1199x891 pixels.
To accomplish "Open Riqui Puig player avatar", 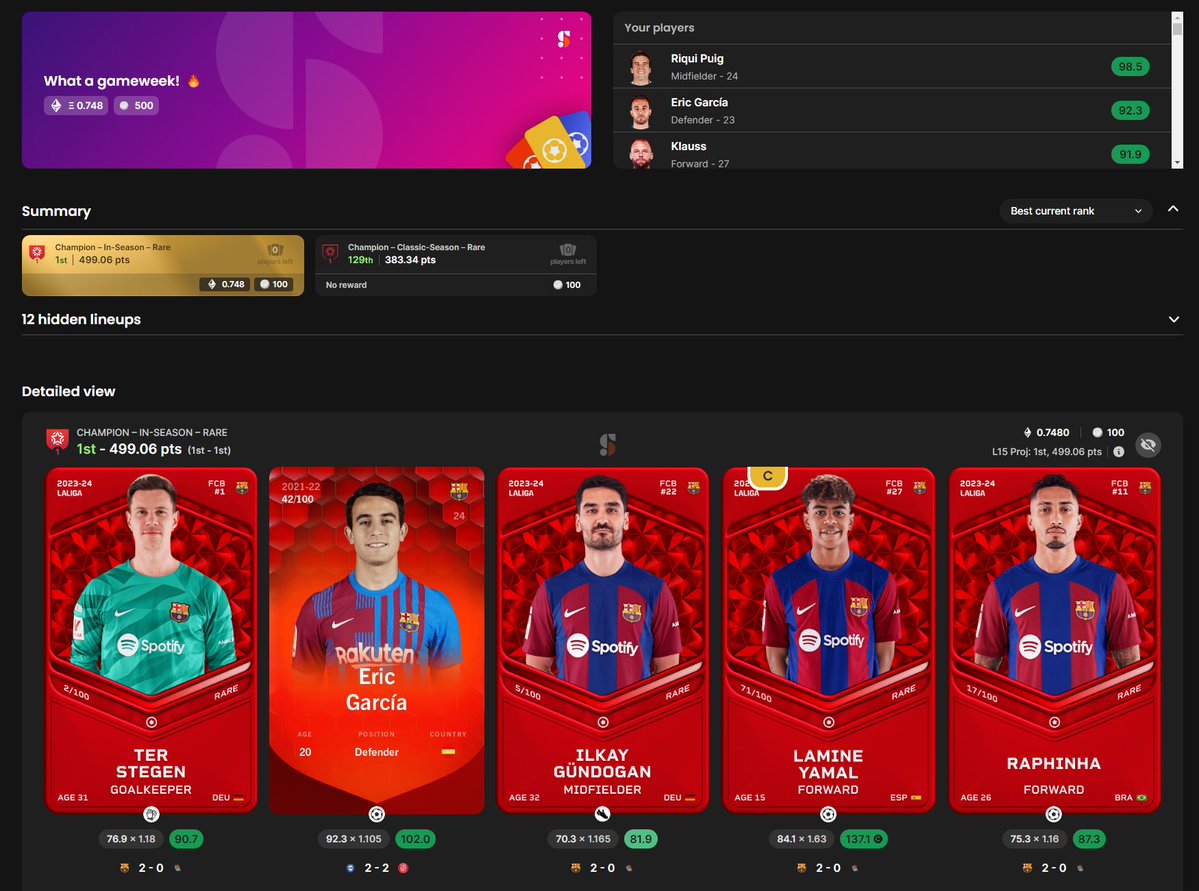I will 641,67.
